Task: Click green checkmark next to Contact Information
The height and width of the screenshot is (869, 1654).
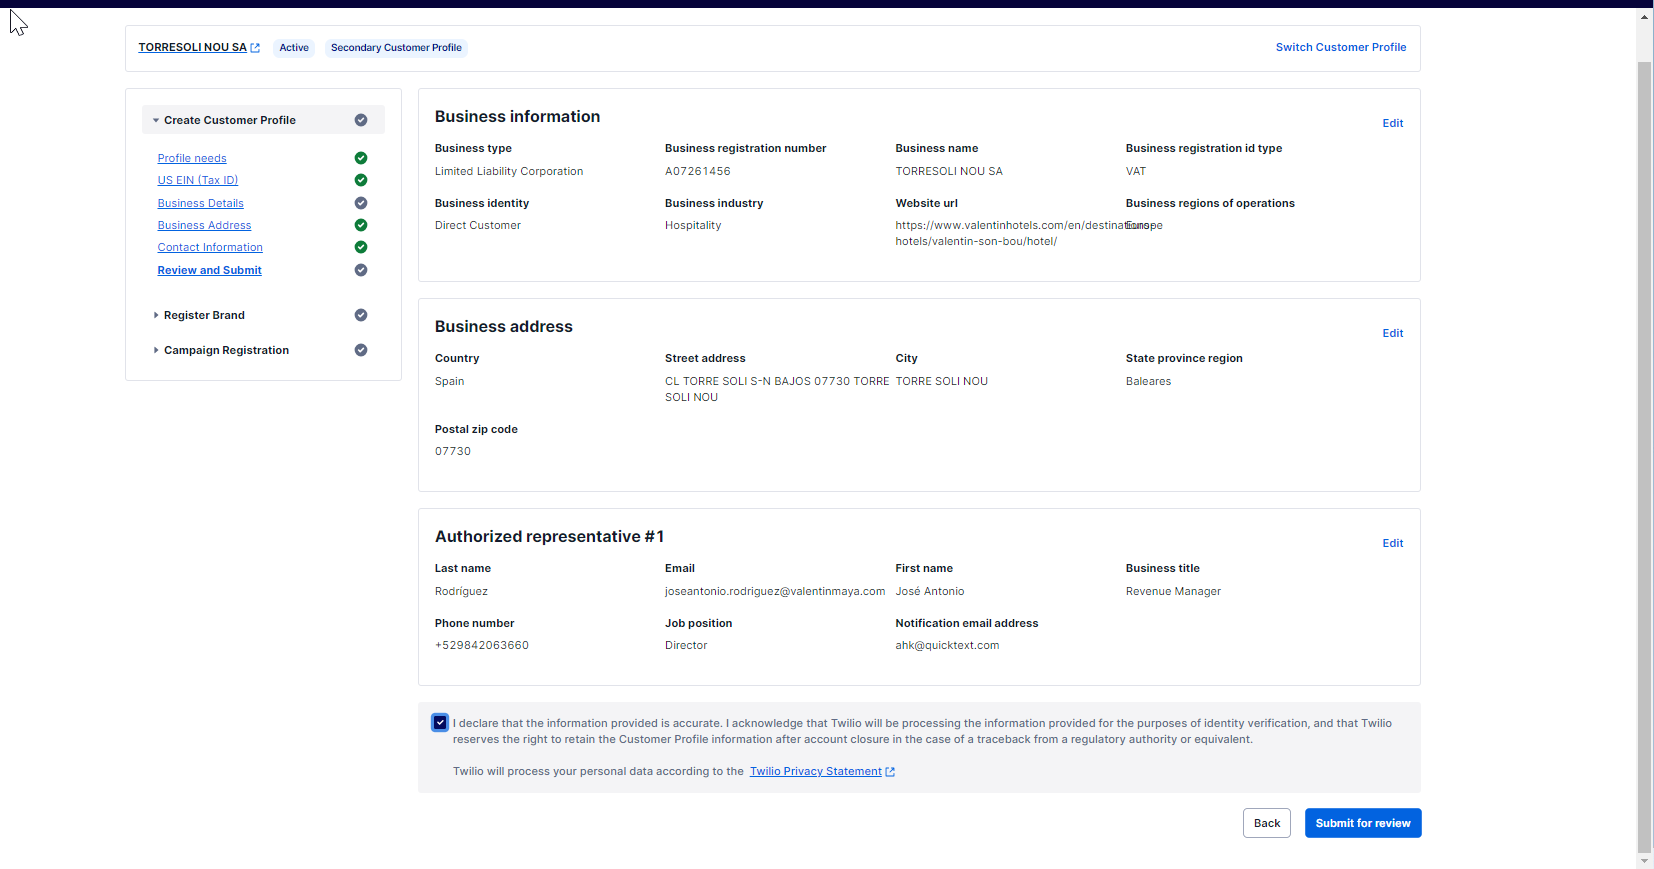Action: coord(361,247)
